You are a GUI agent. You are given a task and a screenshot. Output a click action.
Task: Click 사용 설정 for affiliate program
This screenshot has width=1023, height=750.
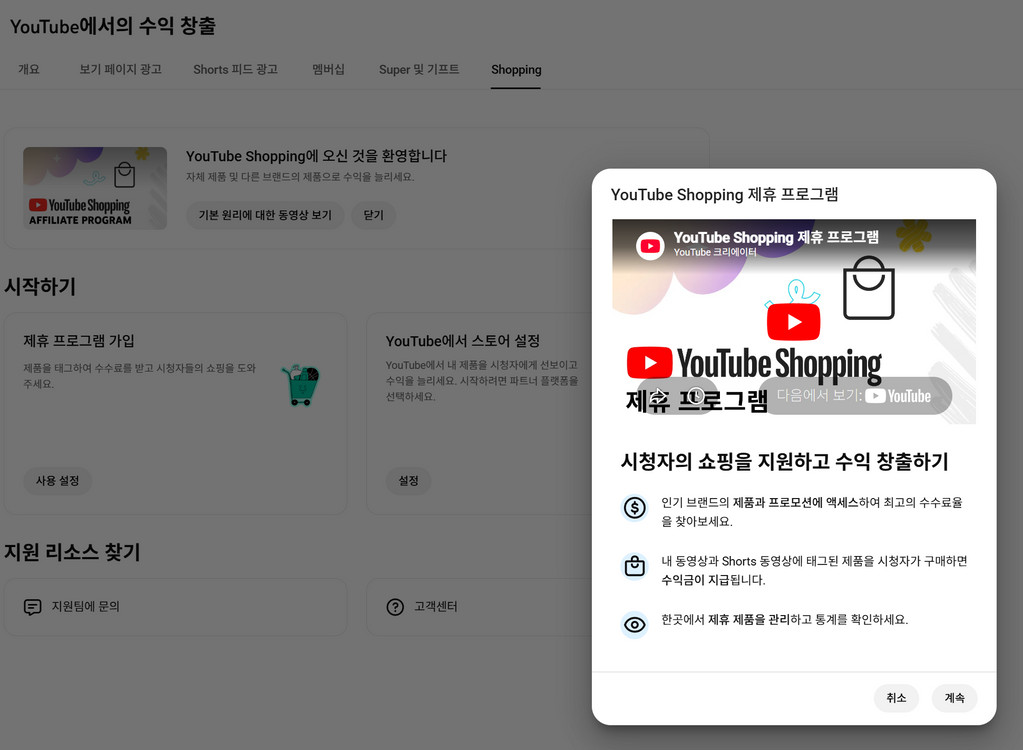click(x=57, y=481)
